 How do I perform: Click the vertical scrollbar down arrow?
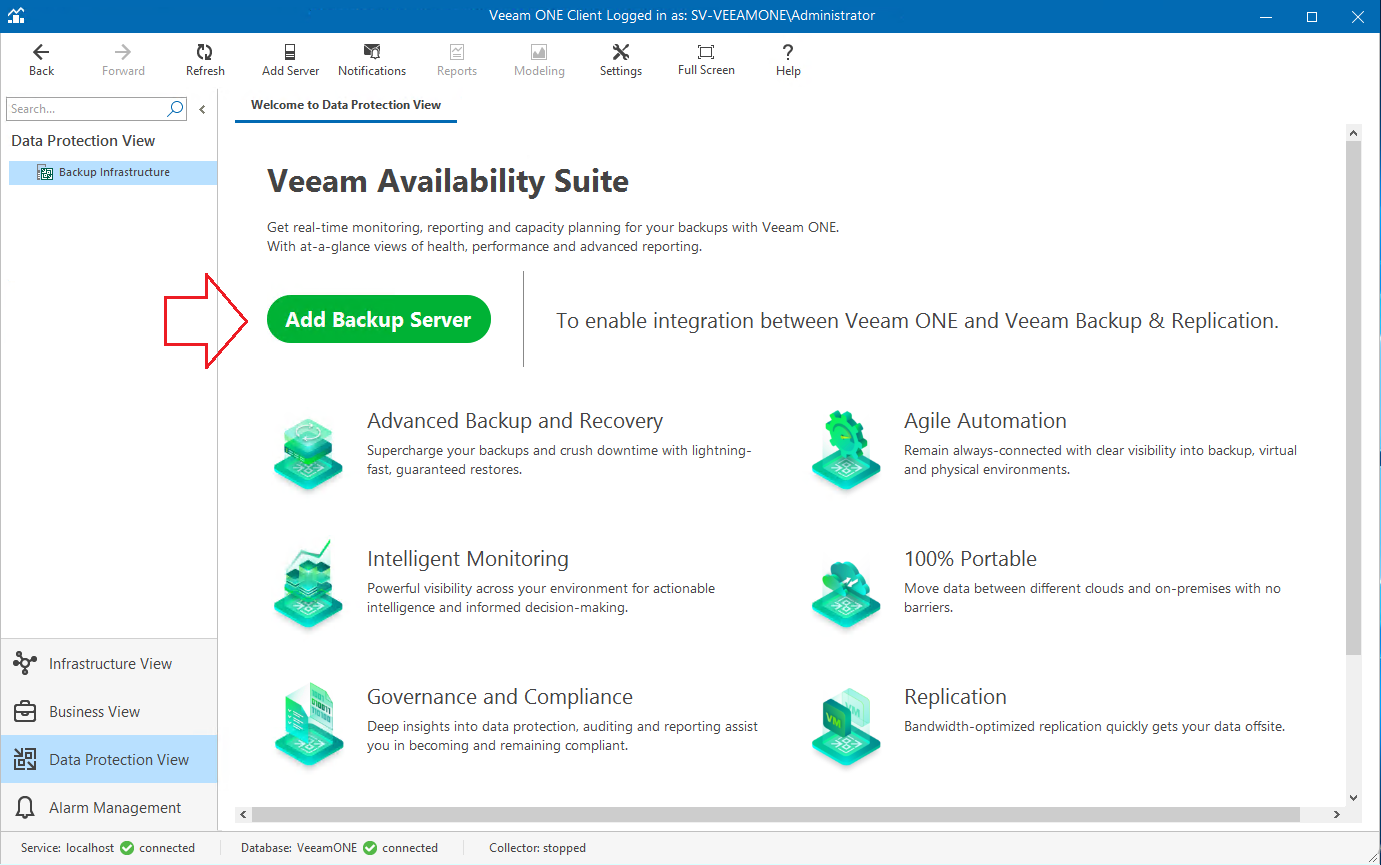[1353, 797]
